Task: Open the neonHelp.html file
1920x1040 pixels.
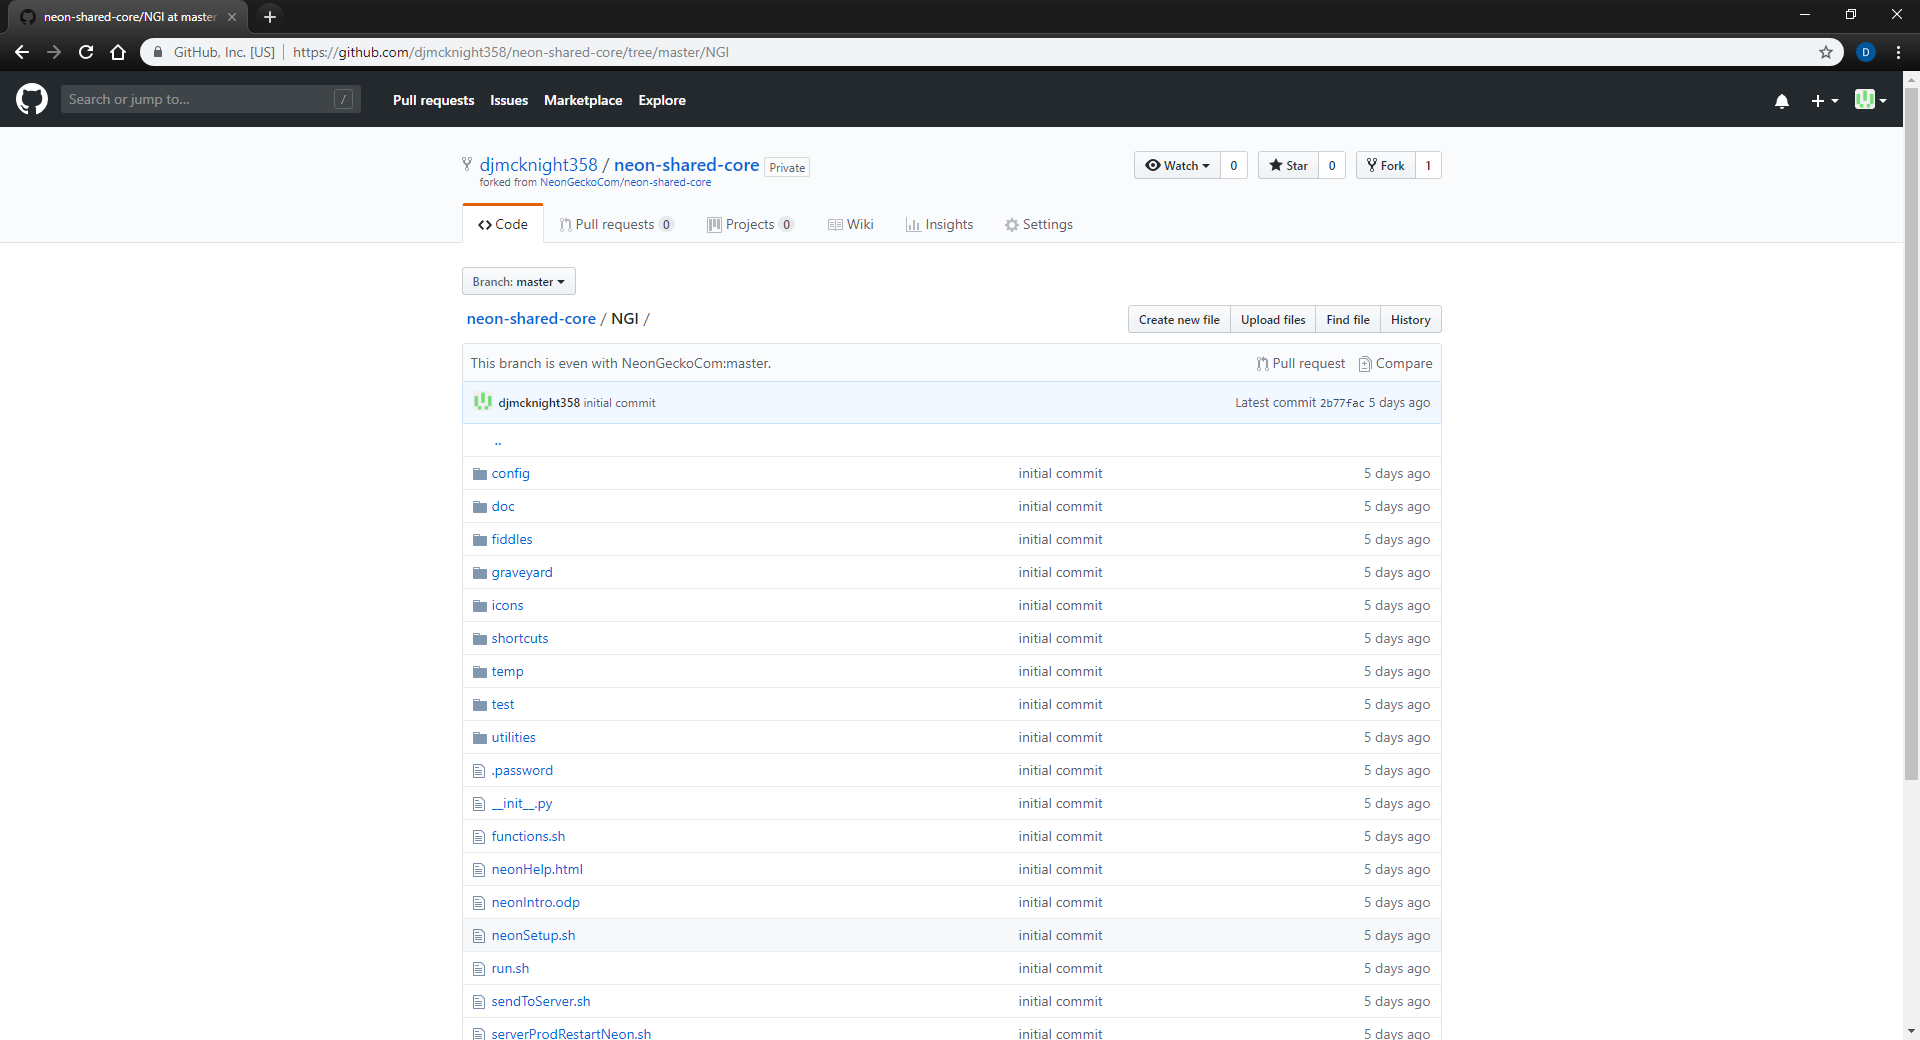Action: click(x=537, y=870)
